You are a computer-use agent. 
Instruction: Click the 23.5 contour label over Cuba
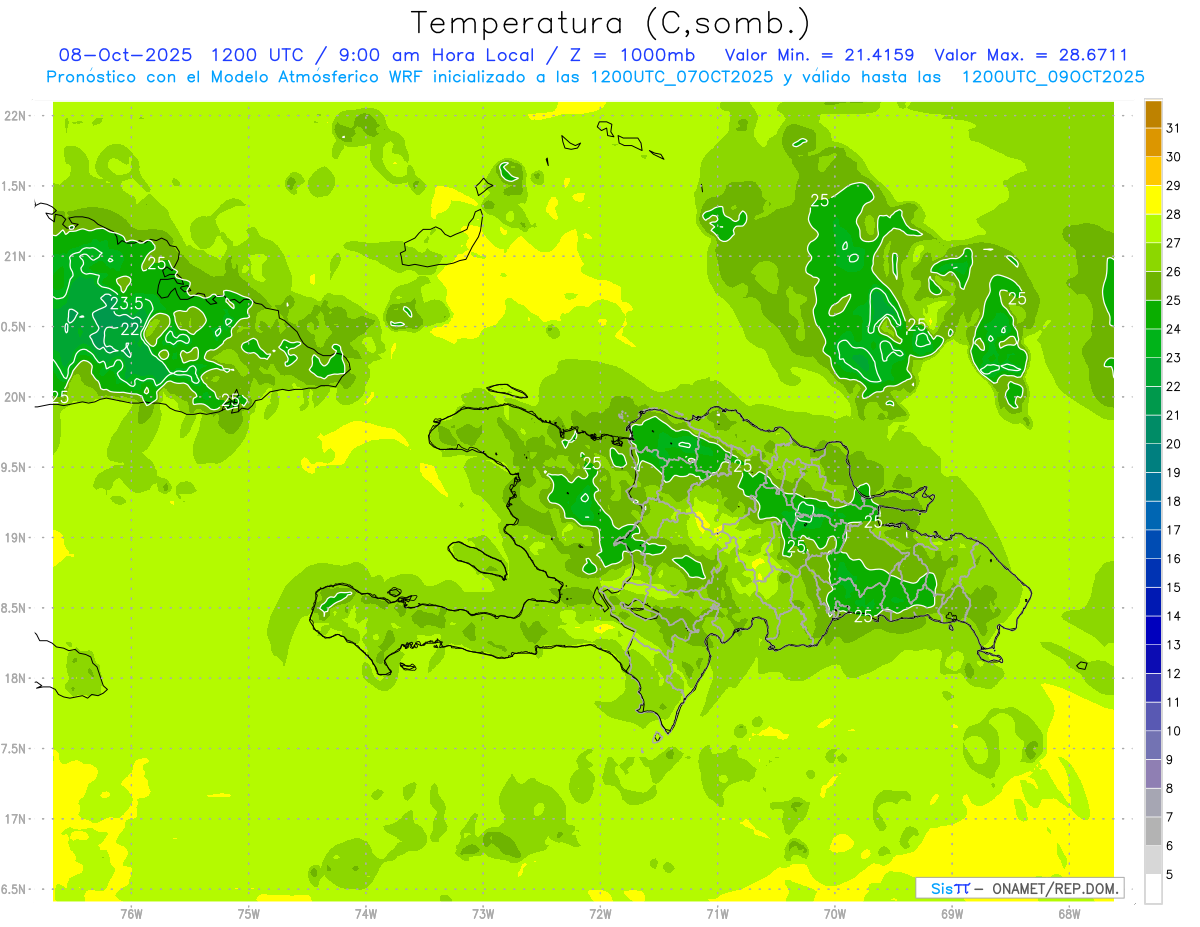pos(126,303)
